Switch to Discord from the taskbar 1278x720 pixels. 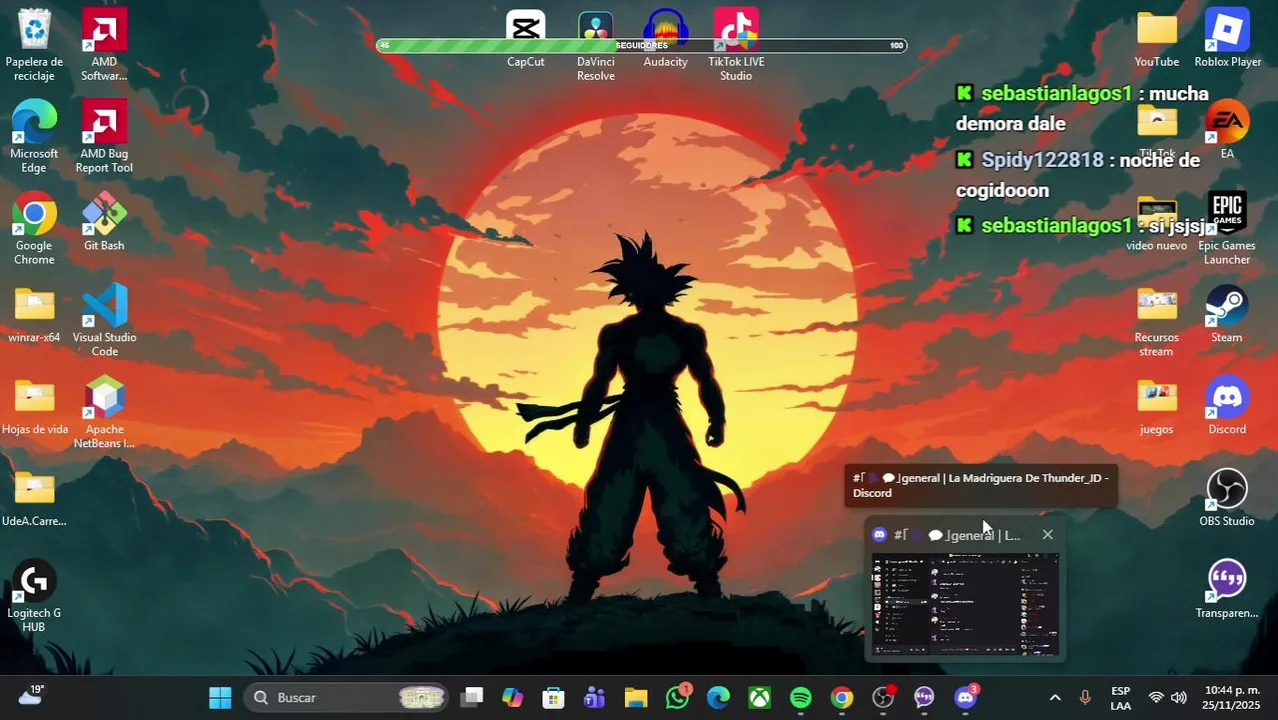pos(965,698)
